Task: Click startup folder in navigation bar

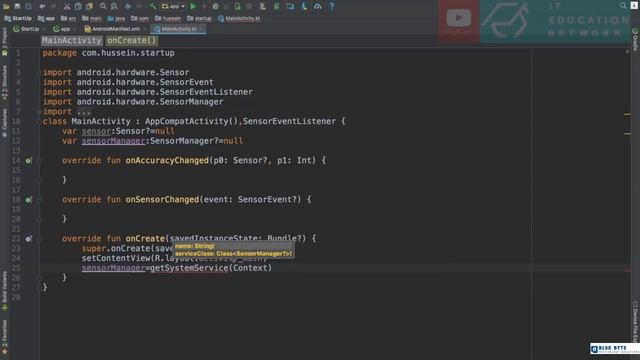Action: (x=199, y=18)
